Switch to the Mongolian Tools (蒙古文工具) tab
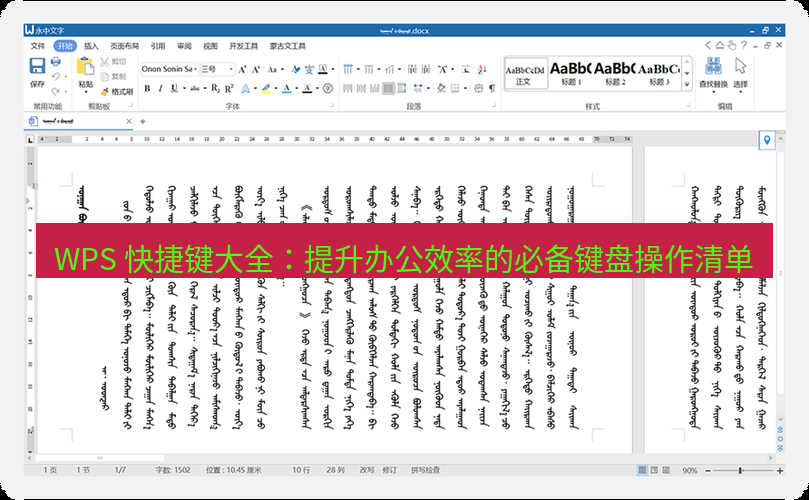 point(287,46)
